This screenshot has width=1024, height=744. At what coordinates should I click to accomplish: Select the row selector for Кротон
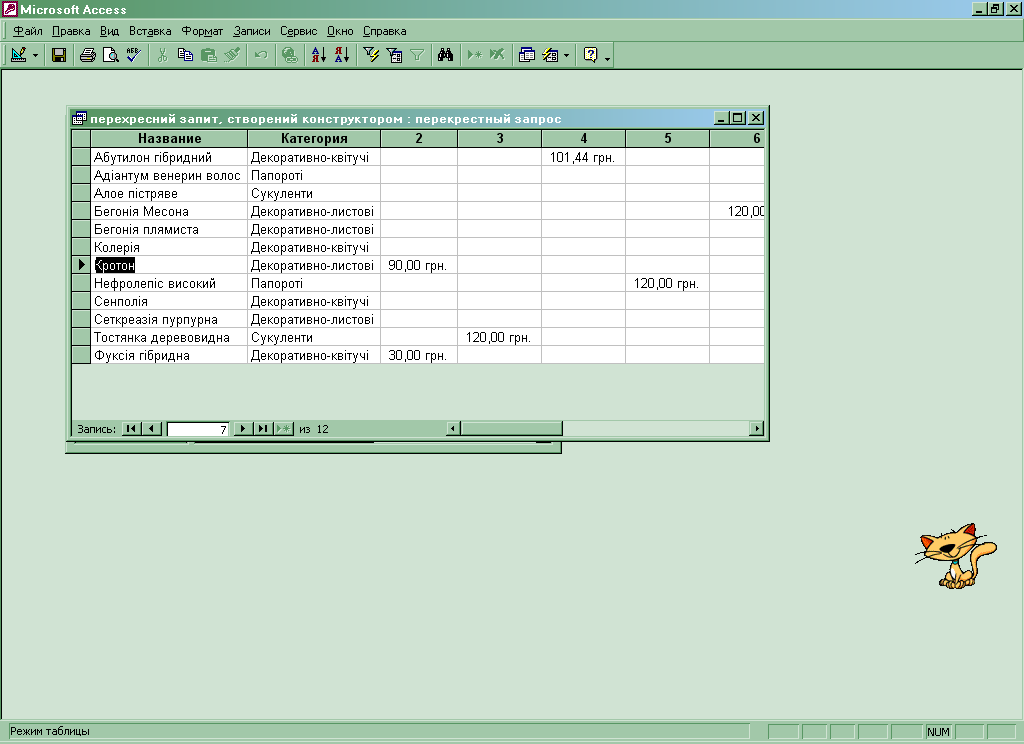81,265
